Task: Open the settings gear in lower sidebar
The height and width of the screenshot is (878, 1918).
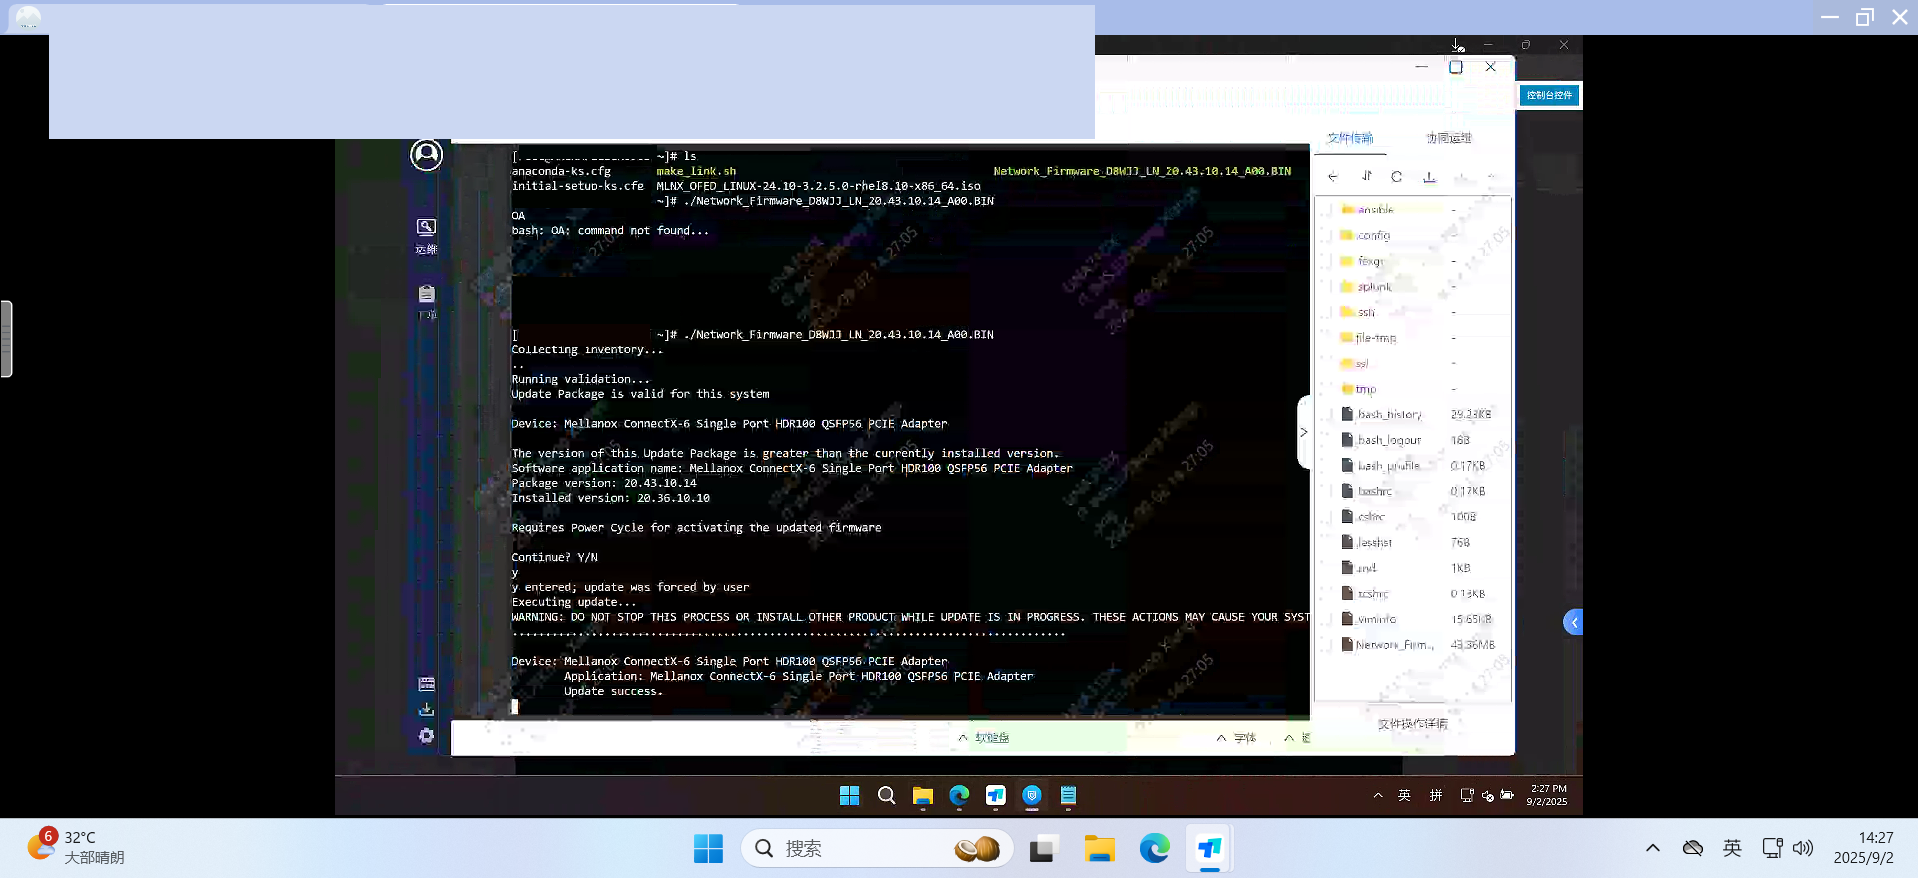Action: point(426,735)
